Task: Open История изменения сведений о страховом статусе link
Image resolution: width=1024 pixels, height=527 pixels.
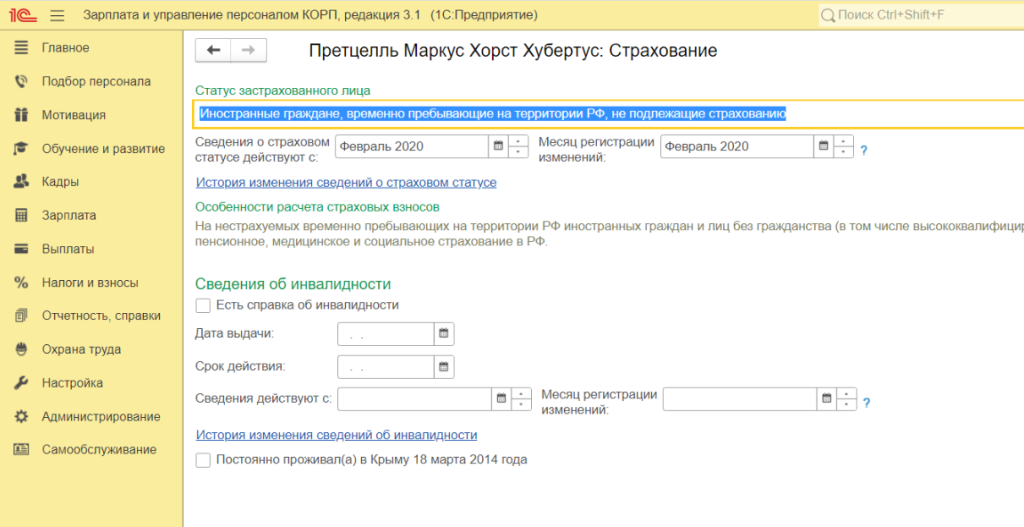Action: 346,183
